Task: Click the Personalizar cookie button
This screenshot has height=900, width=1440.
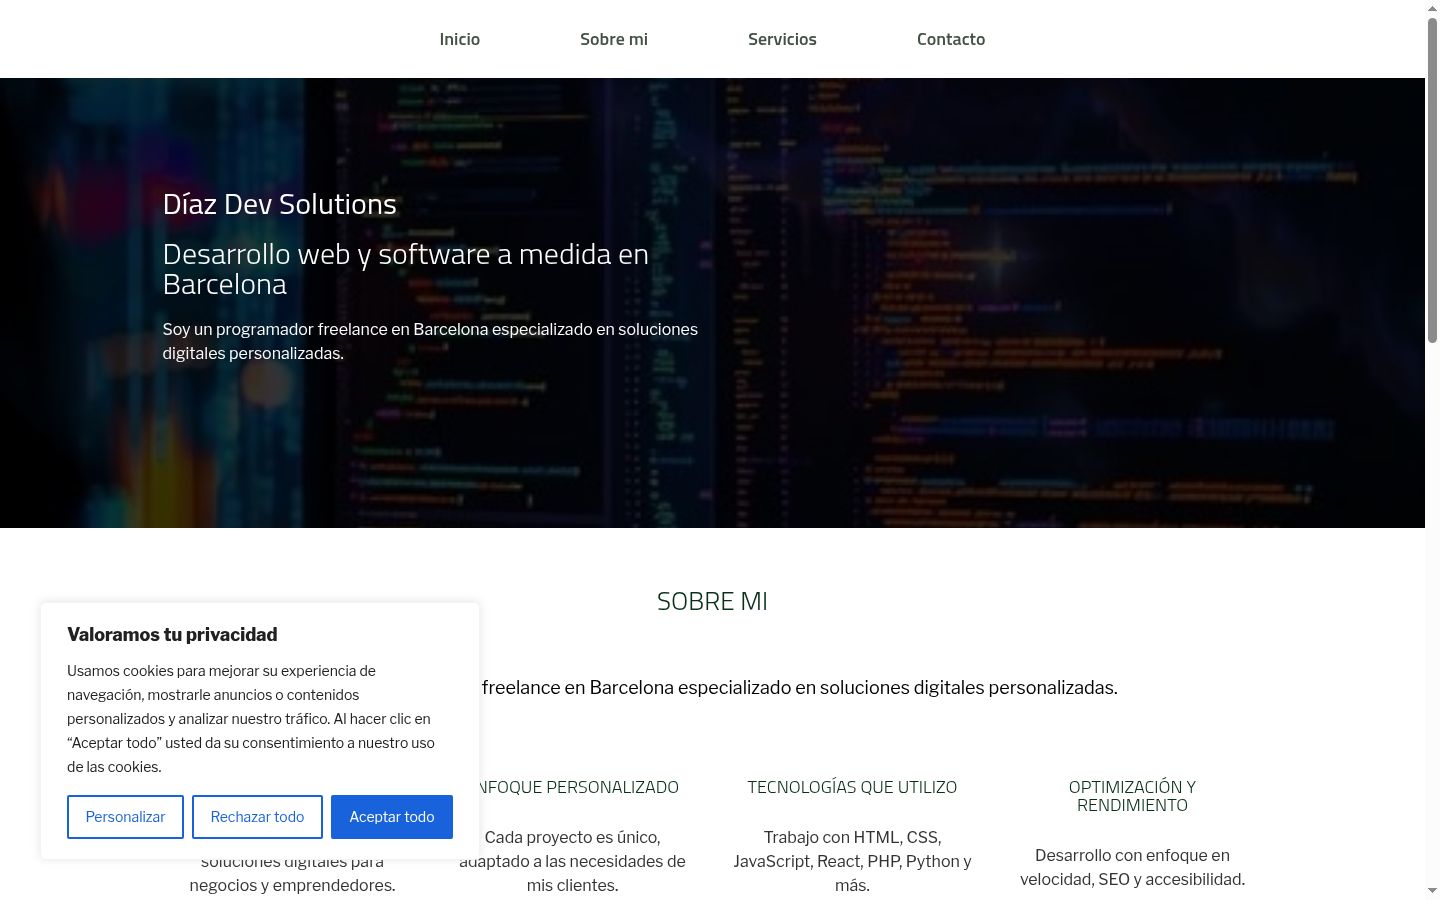Action: [125, 817]
